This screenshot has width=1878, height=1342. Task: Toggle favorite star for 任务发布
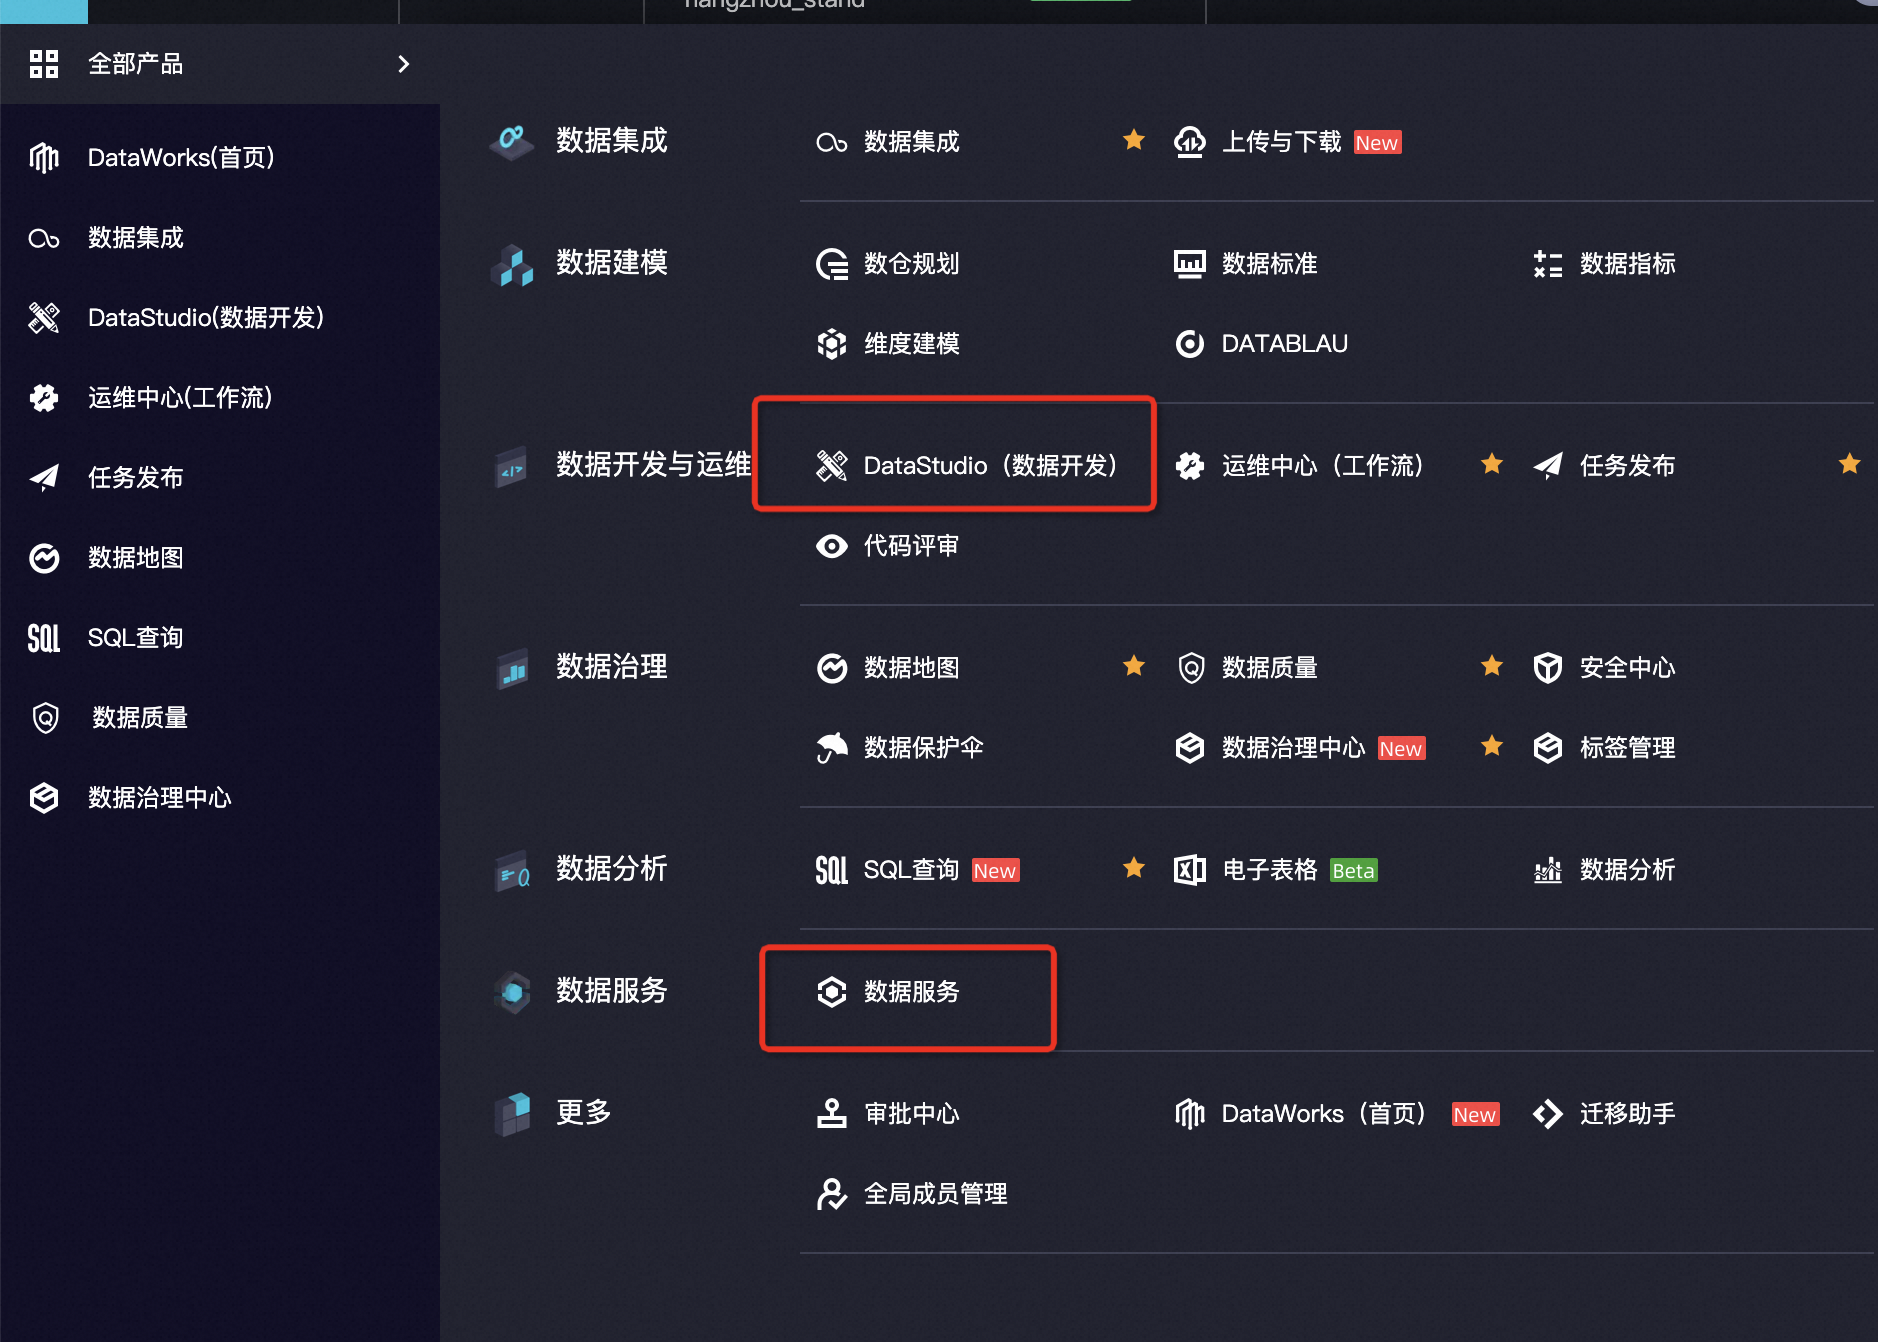[1850, 464]
